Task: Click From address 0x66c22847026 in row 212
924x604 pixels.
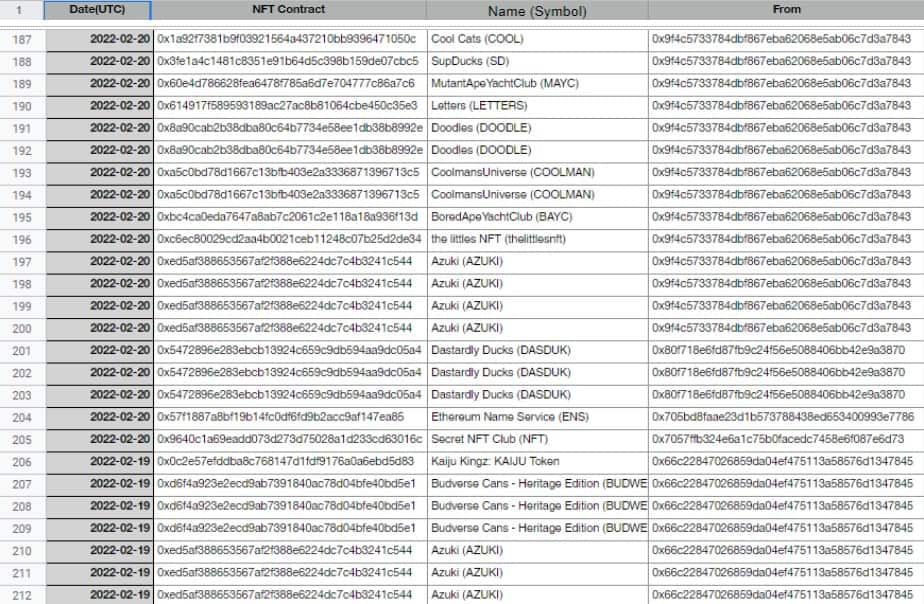Action: tap(786, 595)
